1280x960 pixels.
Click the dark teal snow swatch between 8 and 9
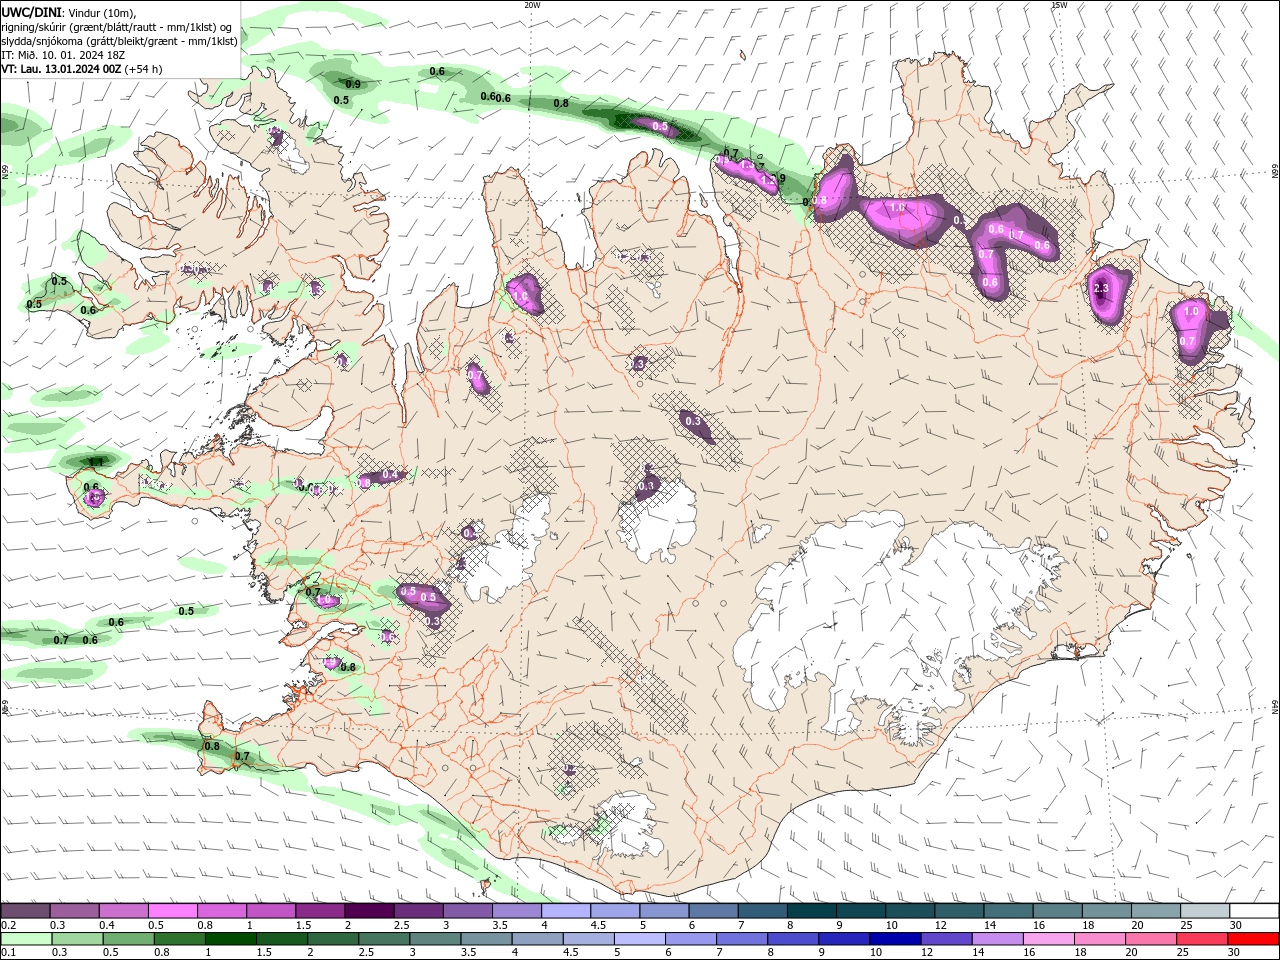pos(811,911)
